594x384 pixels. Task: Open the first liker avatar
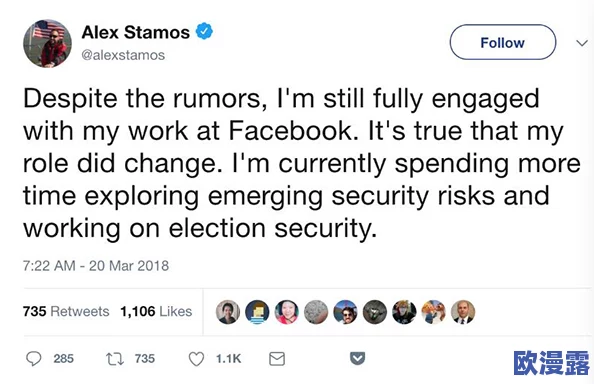coord(228,312)
